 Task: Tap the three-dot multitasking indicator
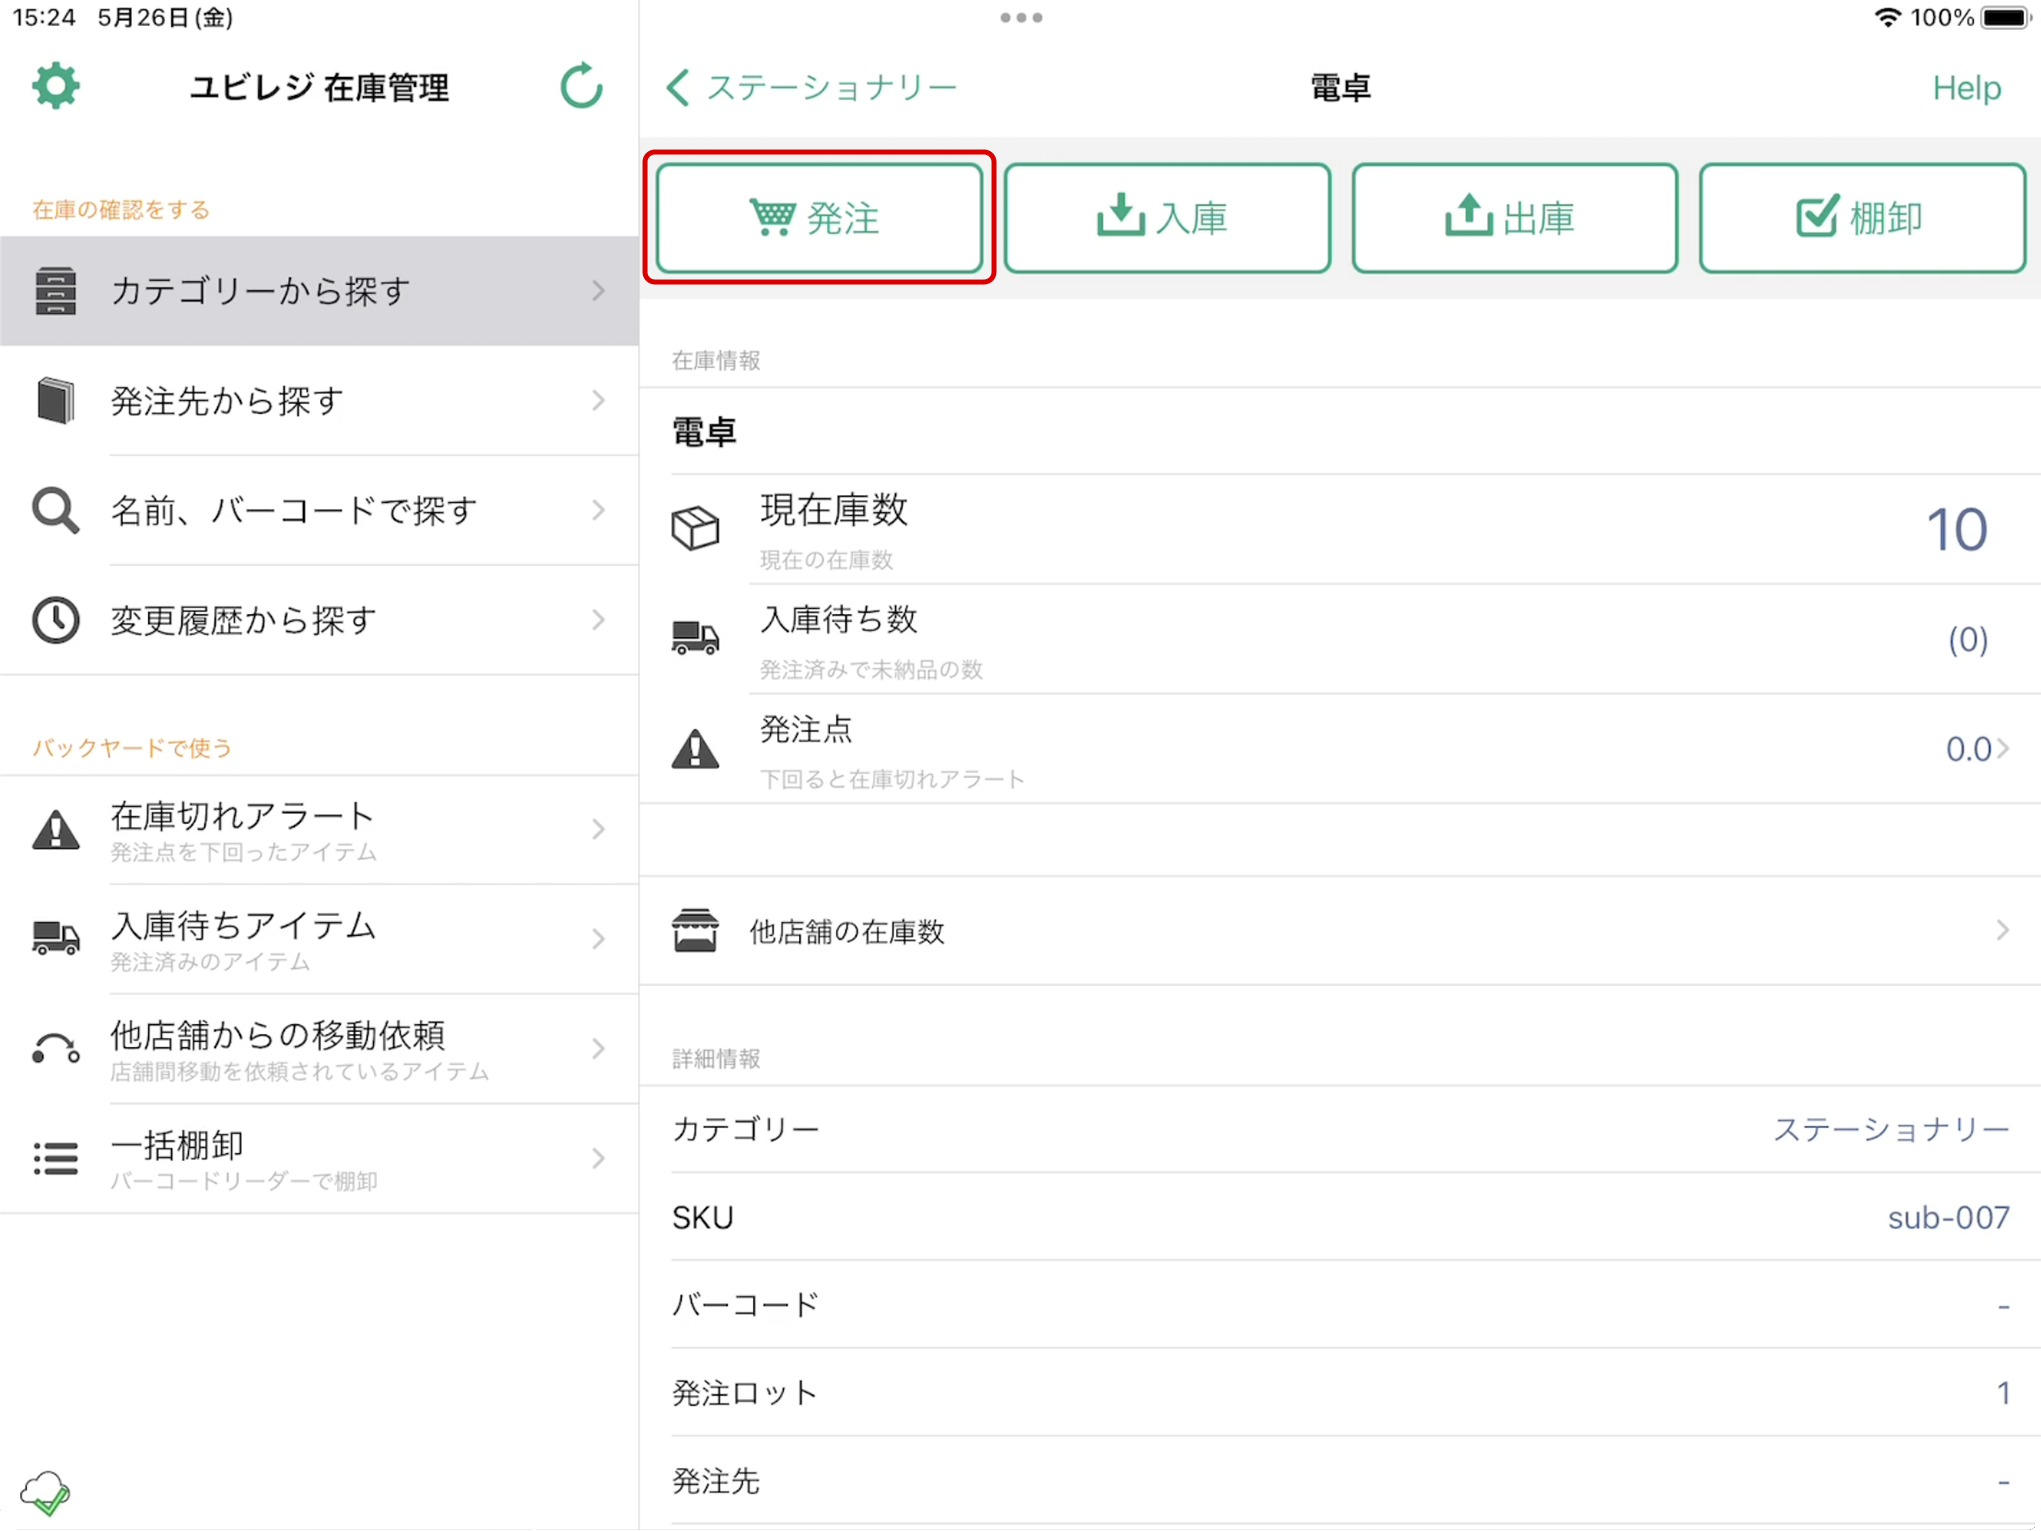[1021, 18]
